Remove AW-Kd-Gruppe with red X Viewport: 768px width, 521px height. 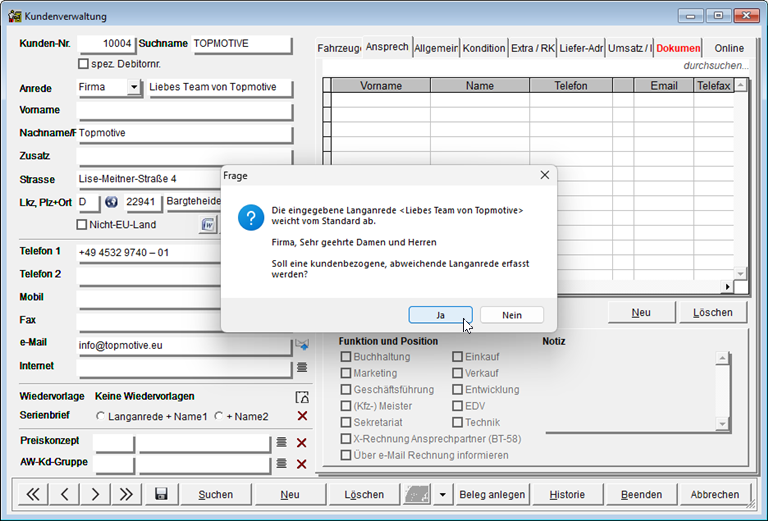click(x=302, y=464)
